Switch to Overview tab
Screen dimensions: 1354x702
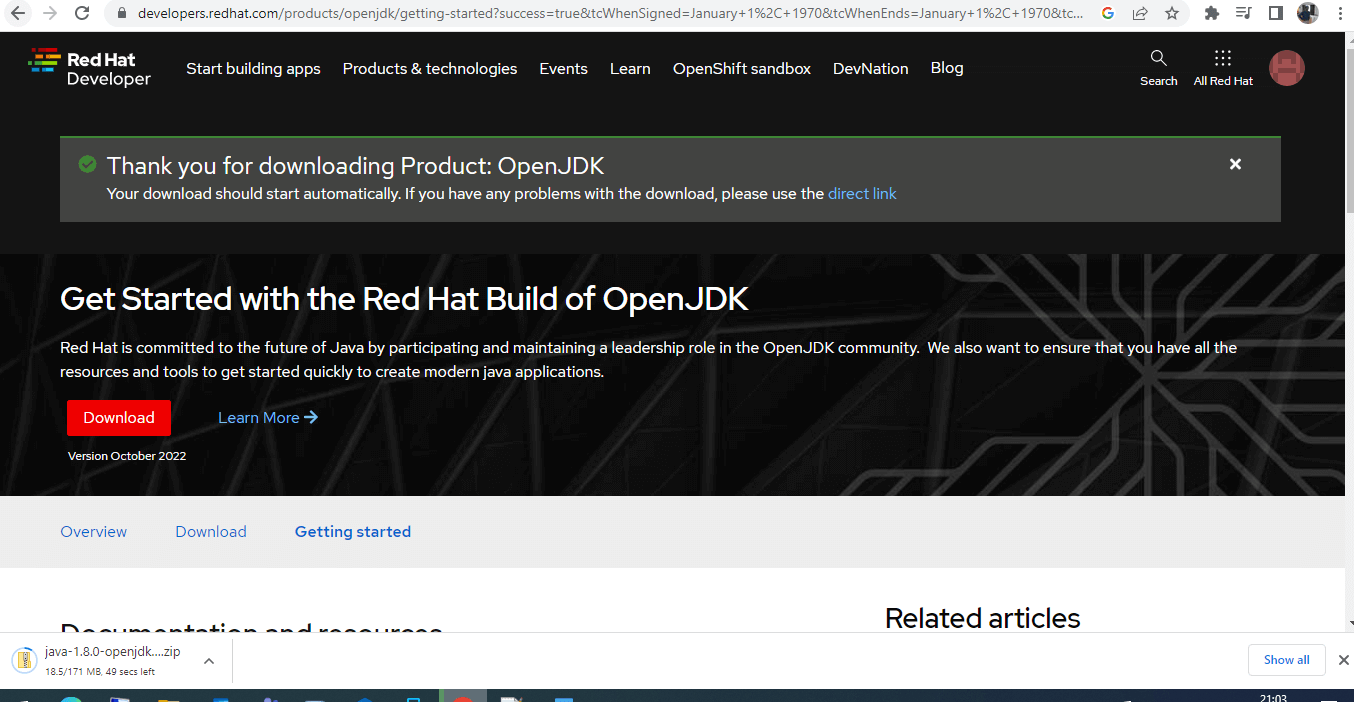94,532
